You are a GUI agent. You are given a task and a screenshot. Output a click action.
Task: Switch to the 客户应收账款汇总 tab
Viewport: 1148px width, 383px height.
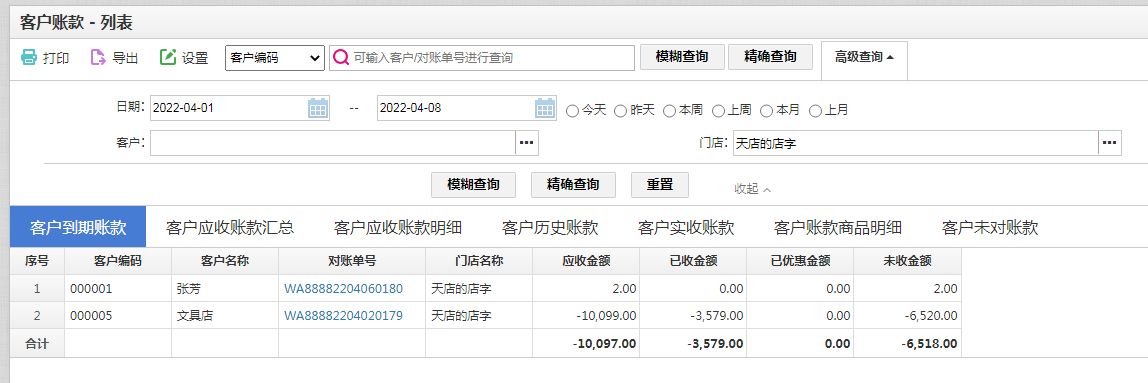click(230, 227)
